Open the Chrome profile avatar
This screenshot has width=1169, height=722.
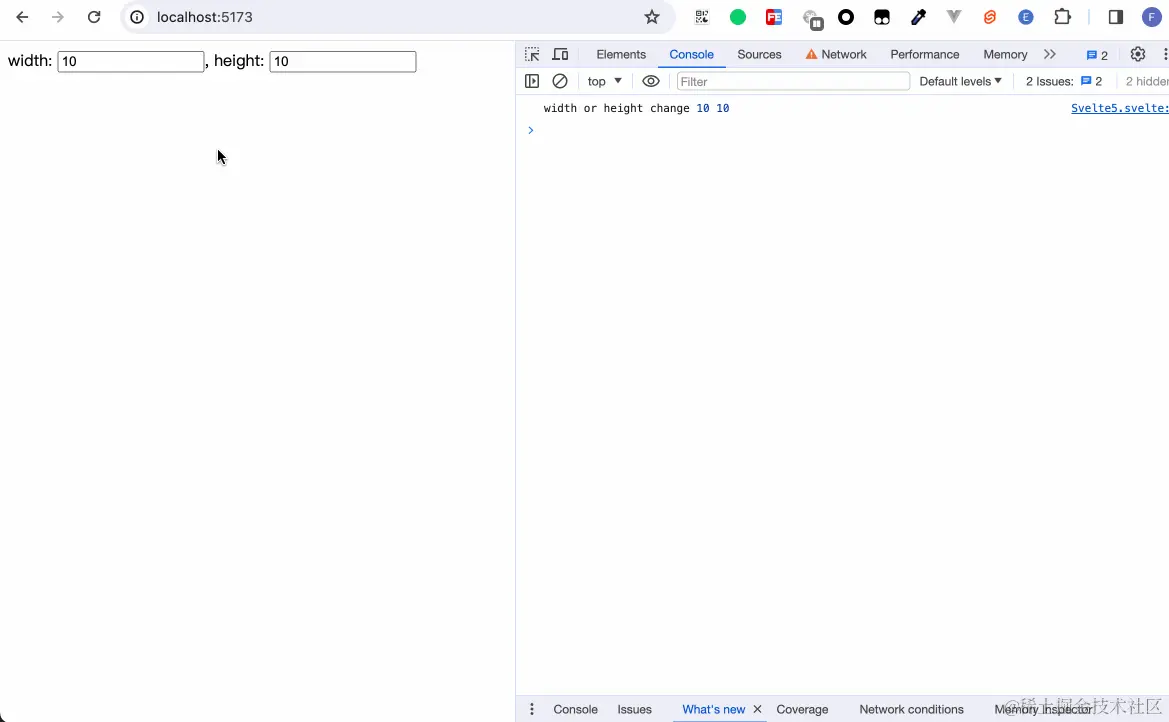(x=1152, y=17)
